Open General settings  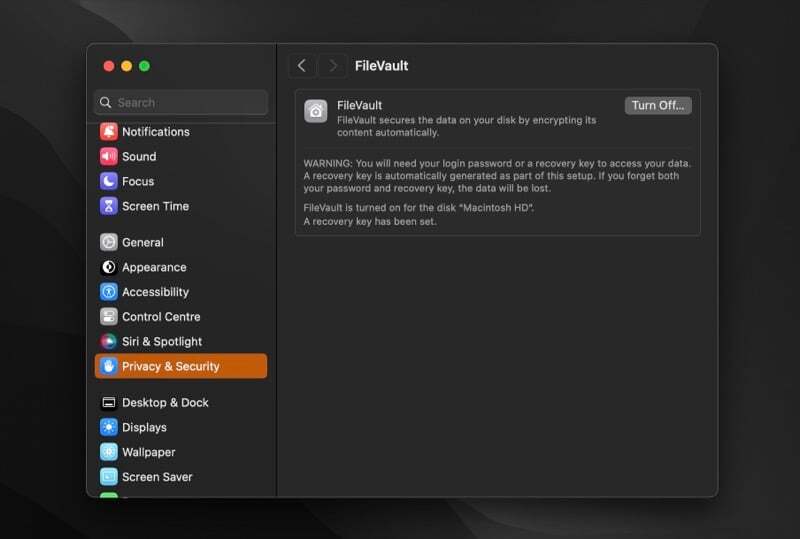[181, 242]
